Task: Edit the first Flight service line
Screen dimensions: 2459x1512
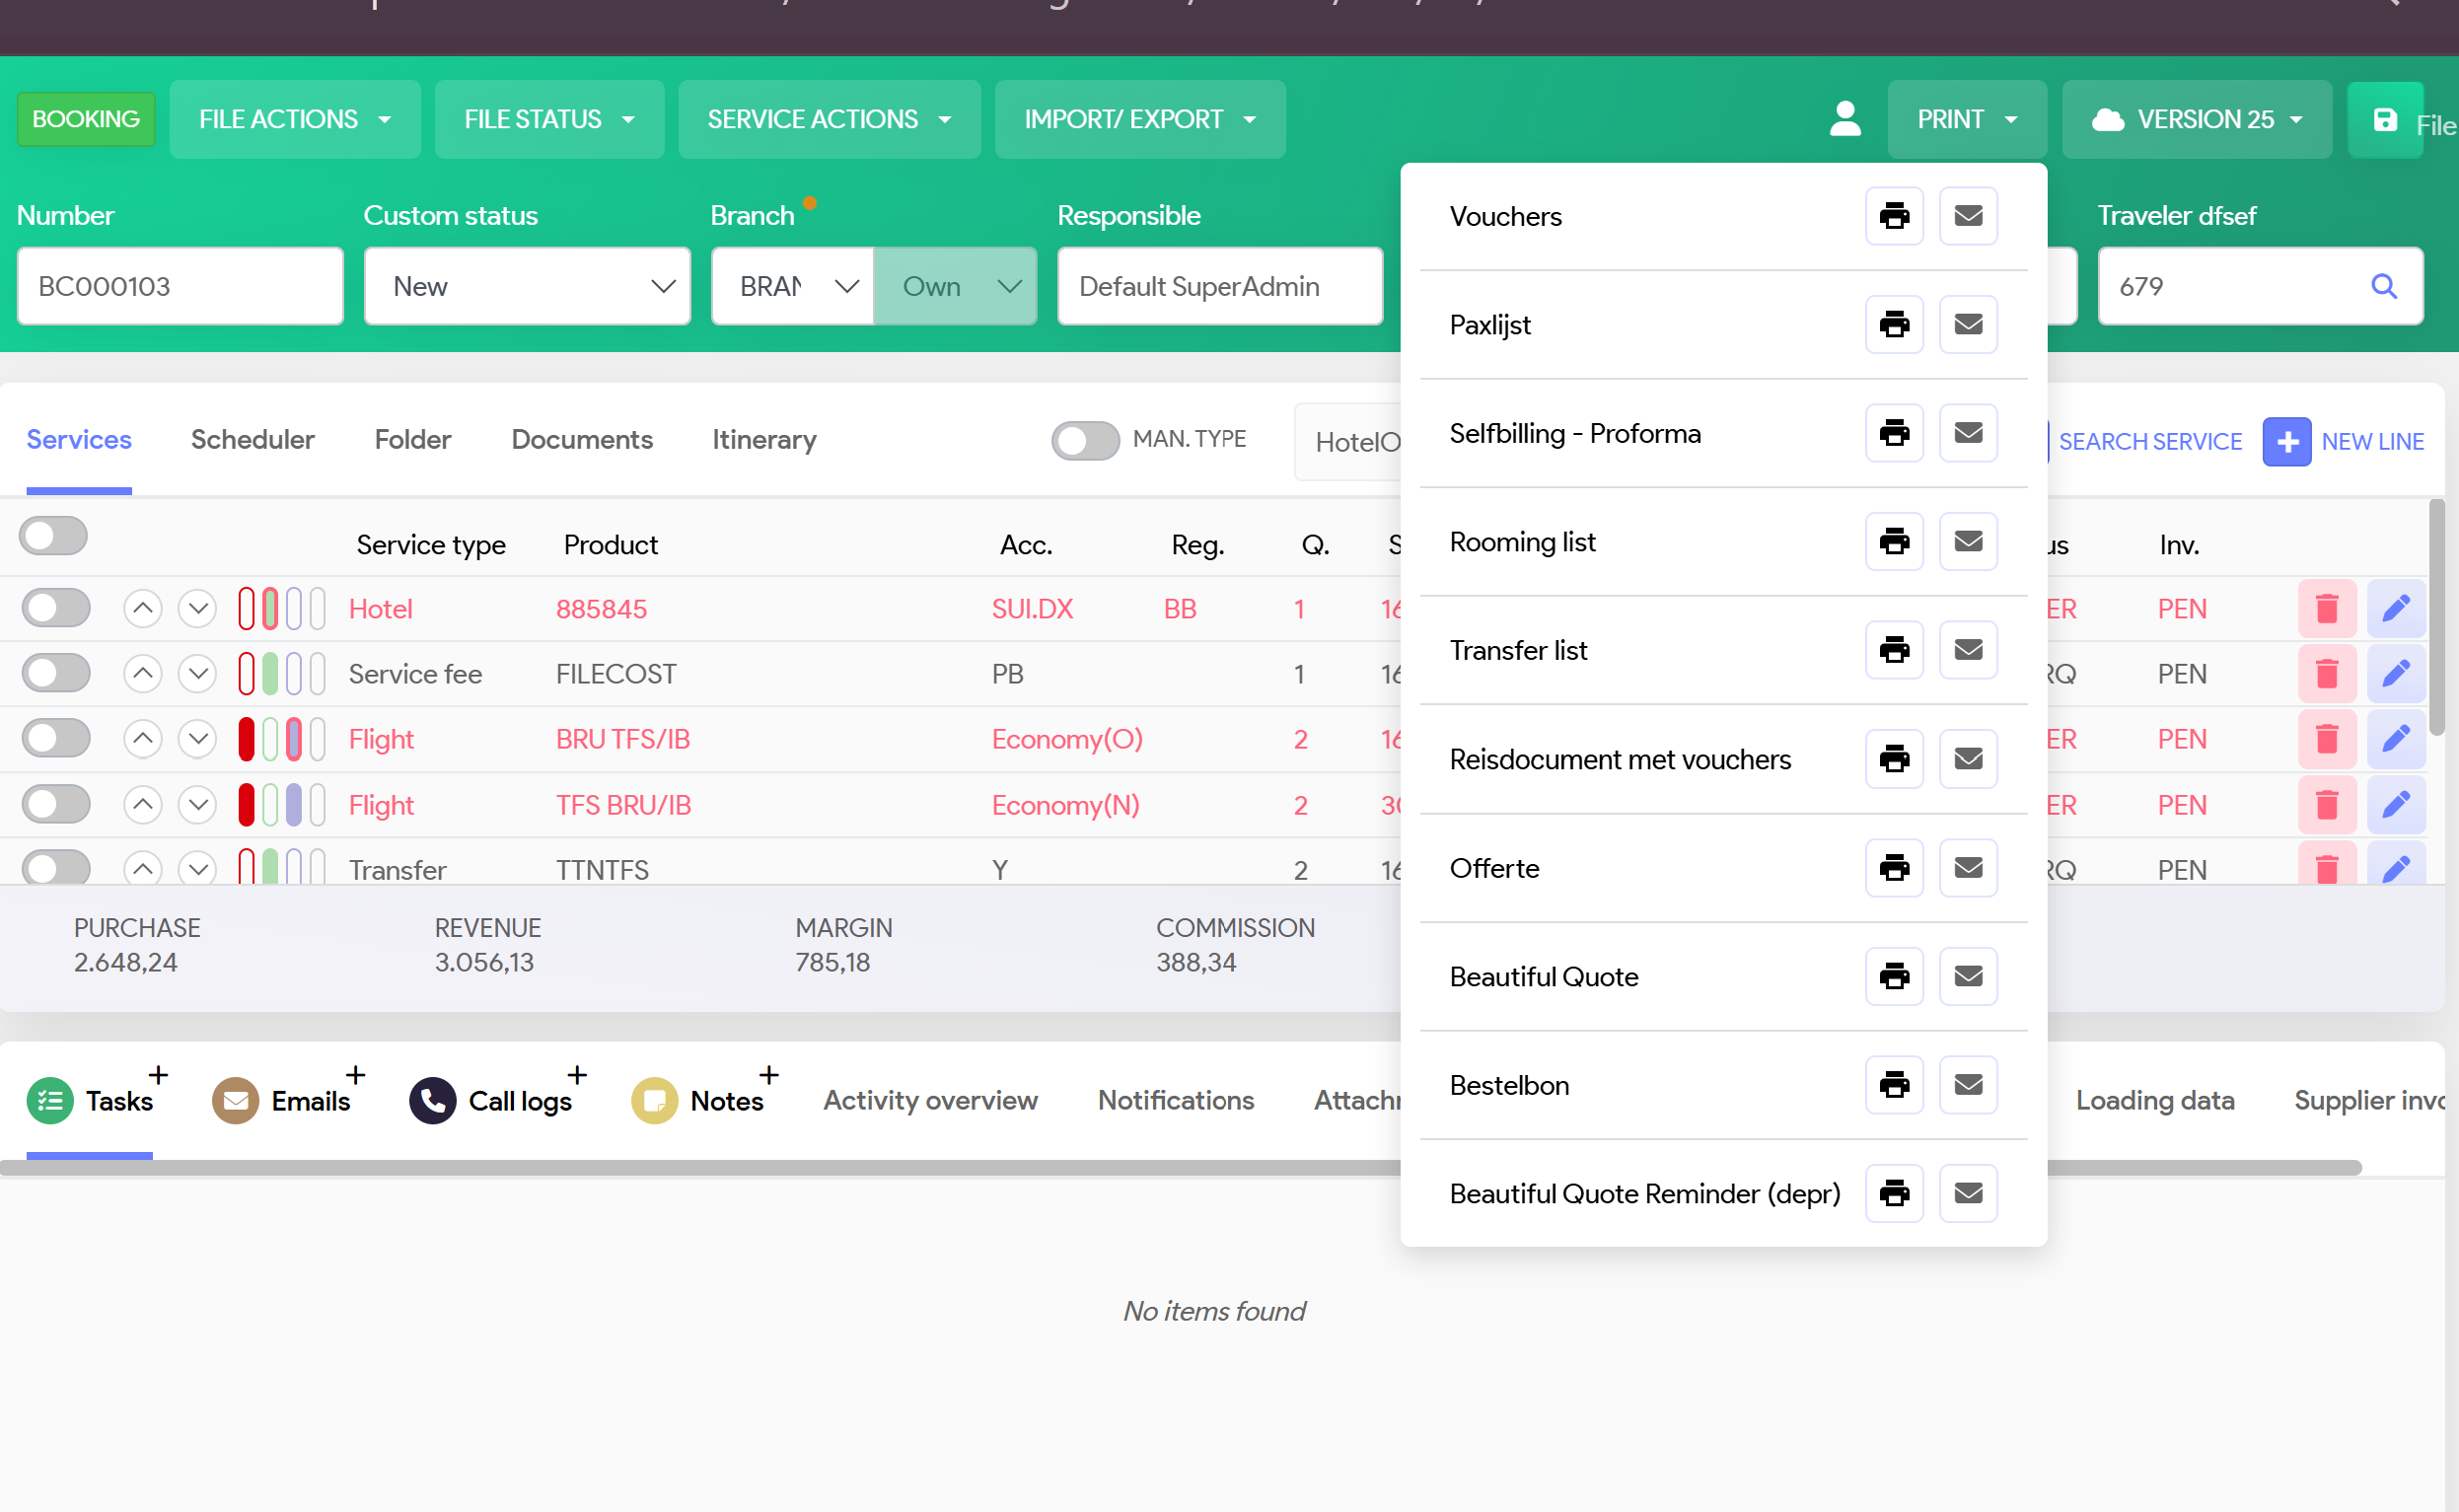Action: 2395,739
